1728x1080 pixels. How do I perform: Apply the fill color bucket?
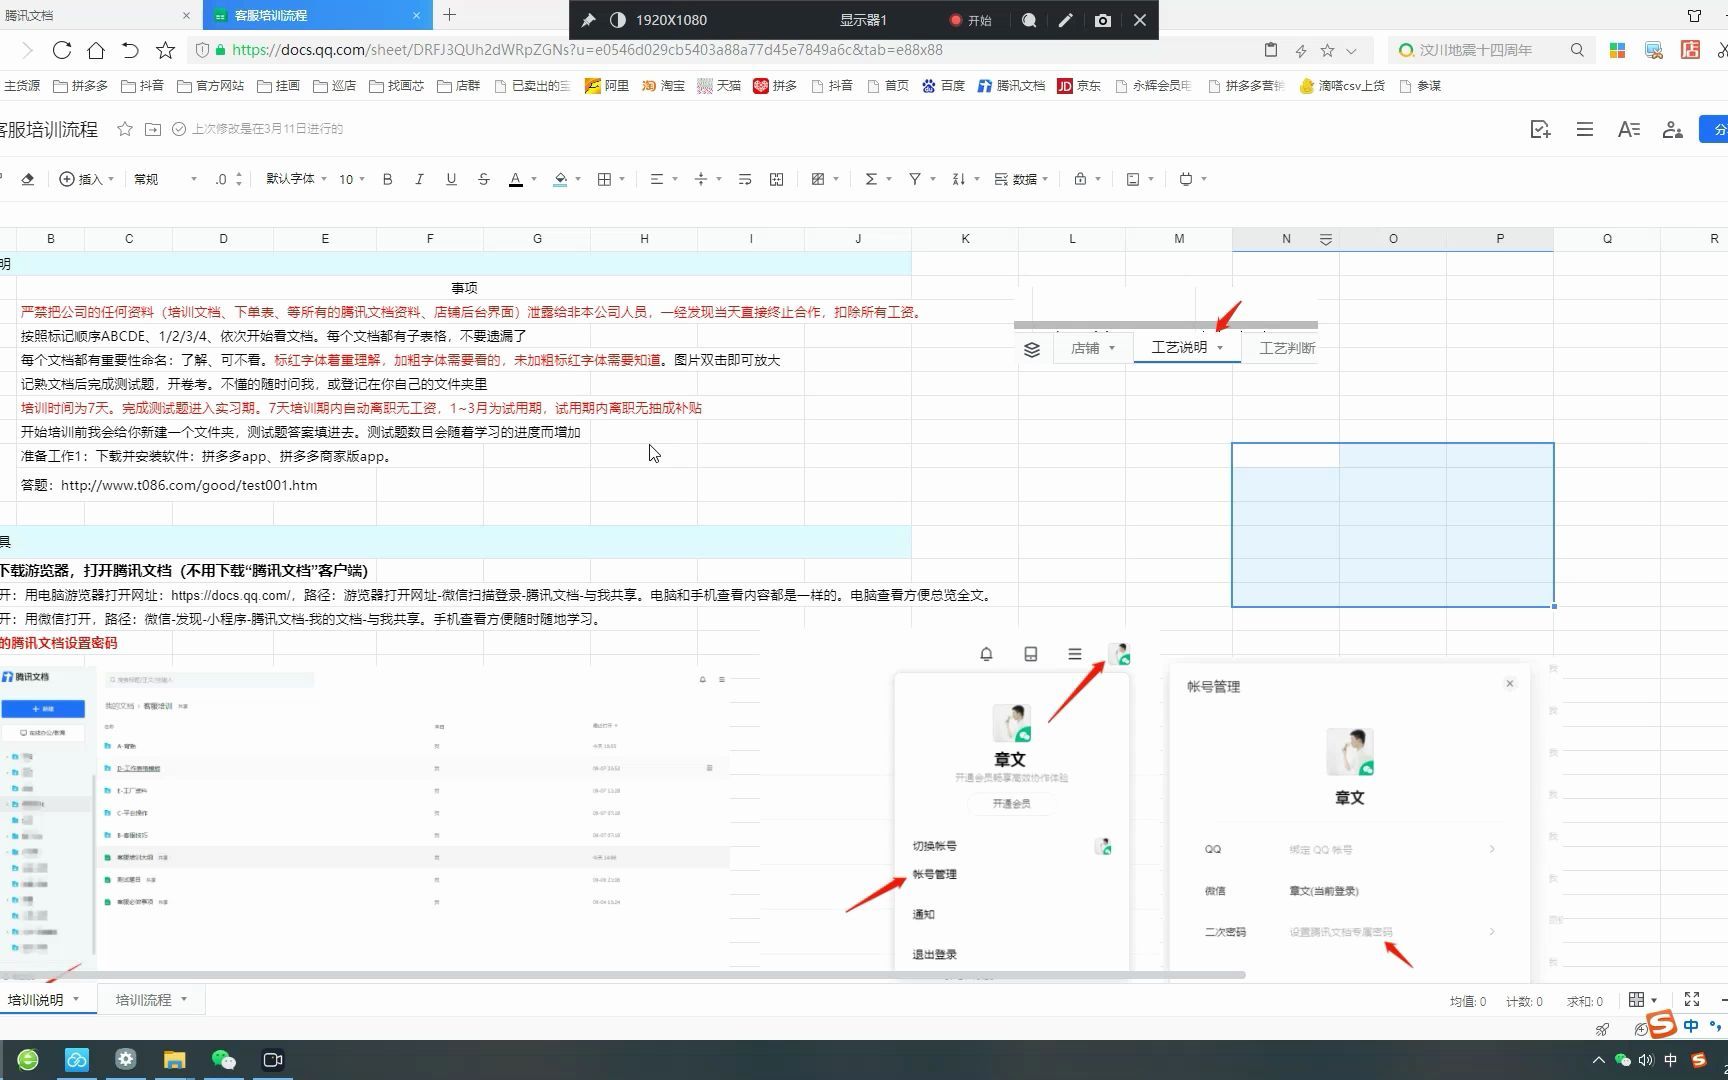(x=560, y=179)
